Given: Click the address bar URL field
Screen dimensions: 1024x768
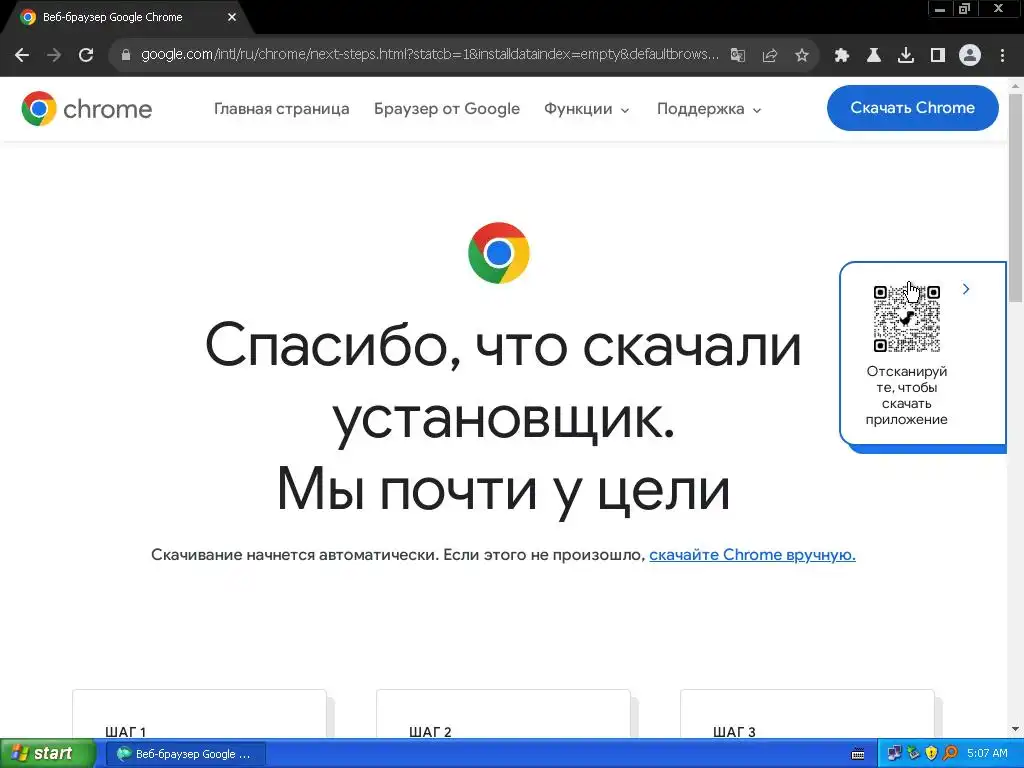Looking at the screenshot, I should [x=430, y=55].
